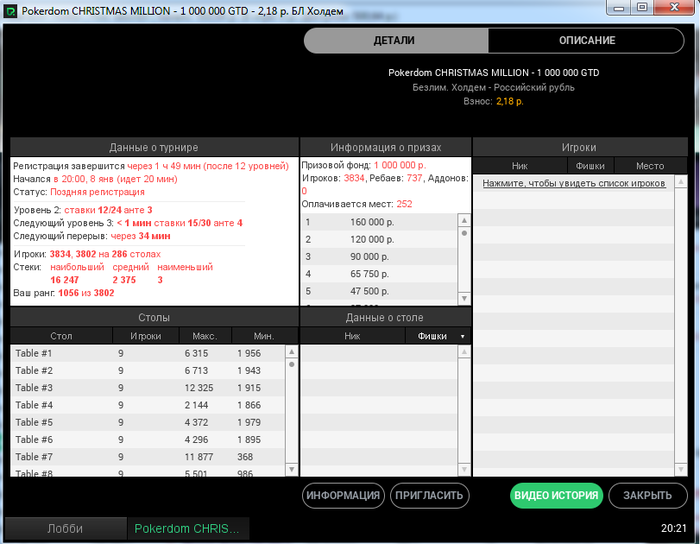Click the Взнос 2,18 р. text
700x544 pixels.
(493, 101)
